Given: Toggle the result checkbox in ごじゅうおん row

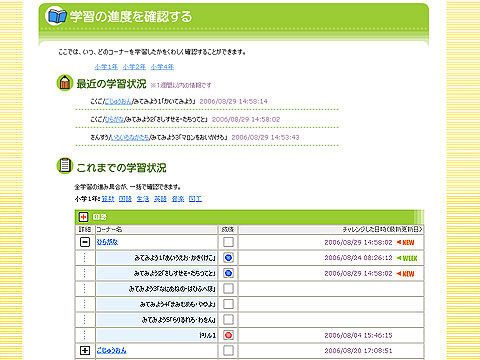Looking at the screenshot, I should click(228, 350).
